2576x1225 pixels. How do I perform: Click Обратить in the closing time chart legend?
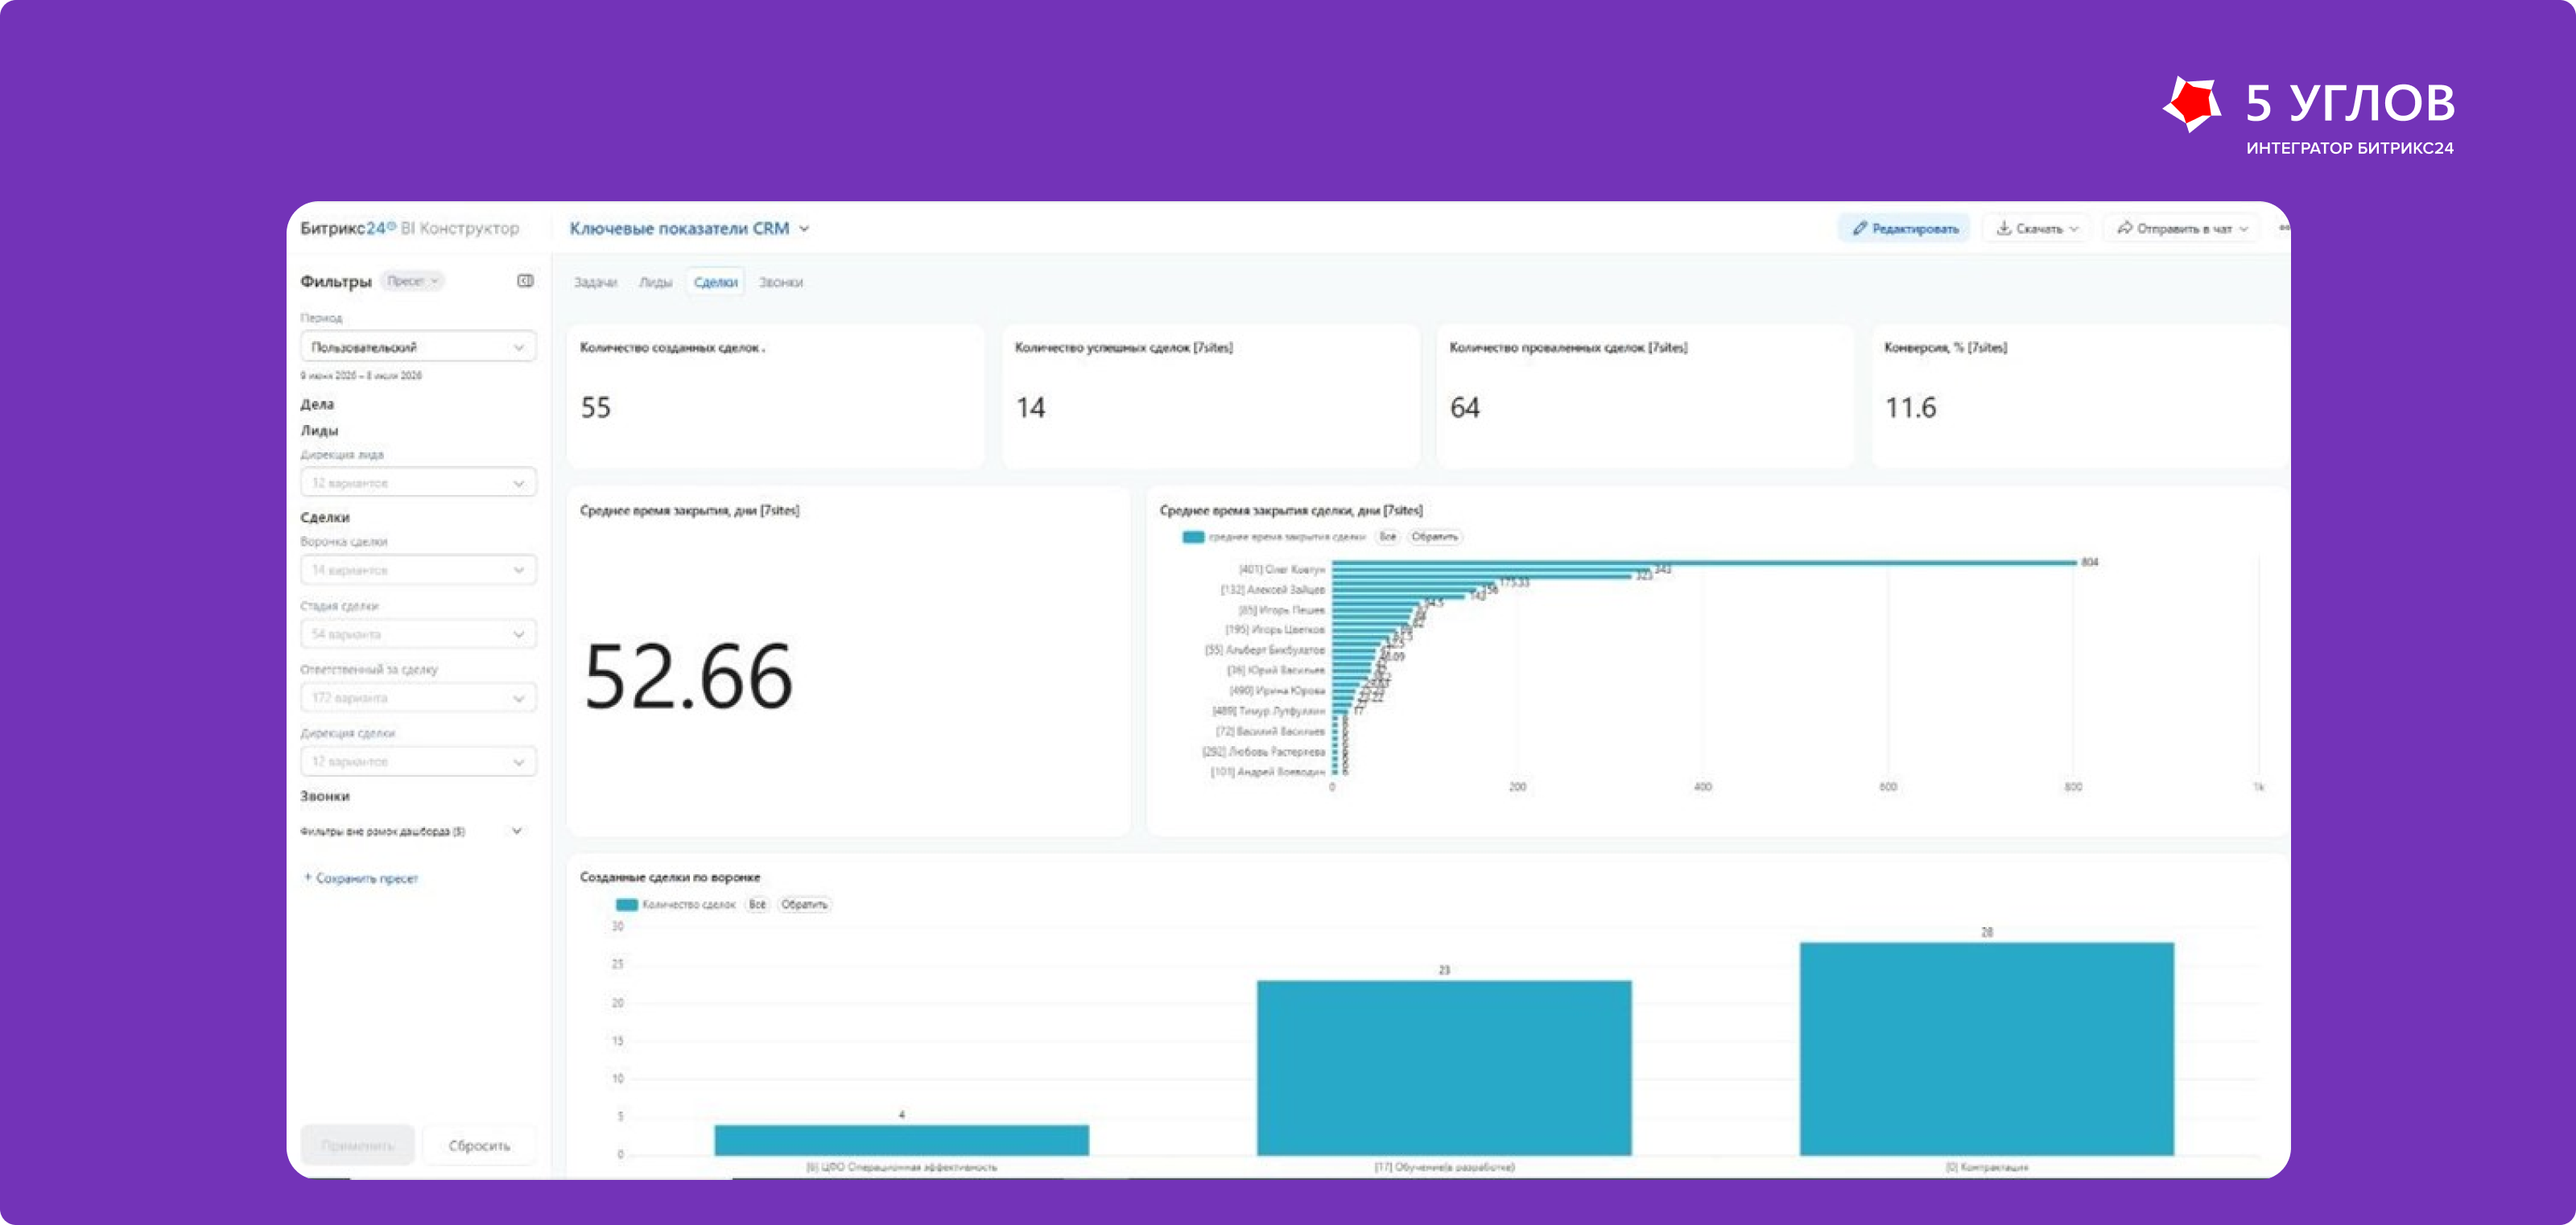[1434, 537]
